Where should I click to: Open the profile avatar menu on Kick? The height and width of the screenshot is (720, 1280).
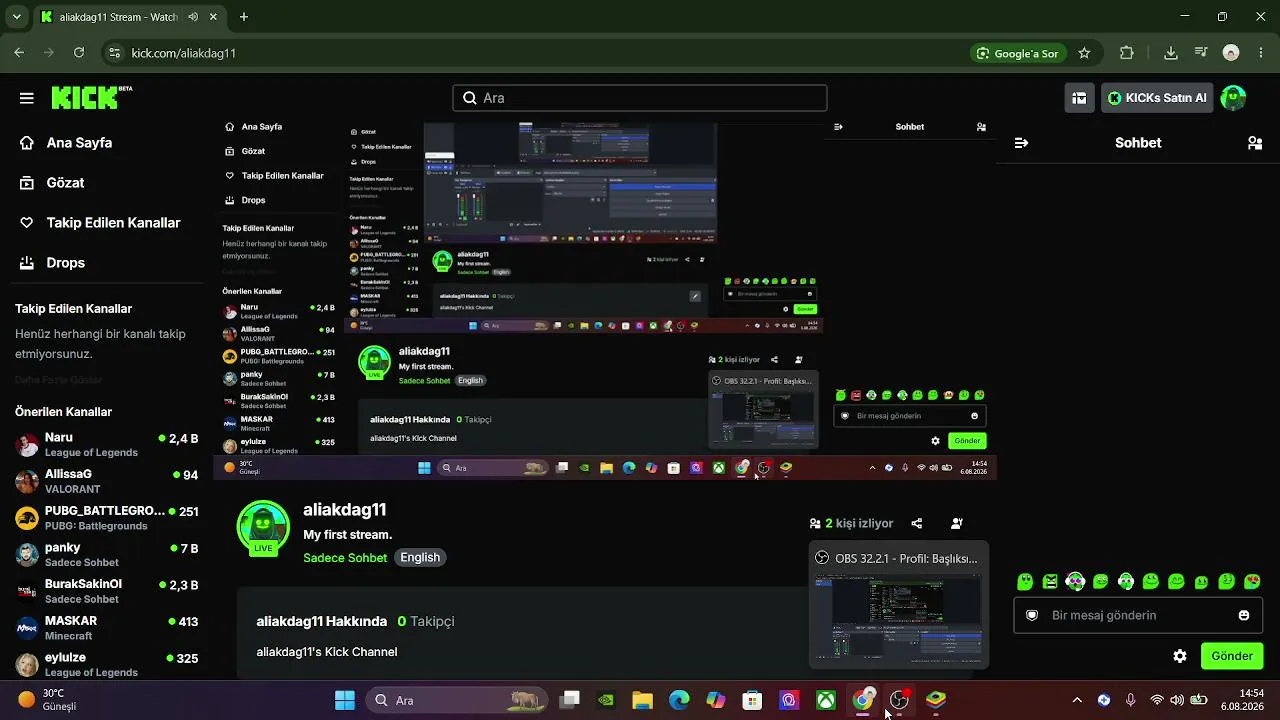click(x=1233, y=98)
